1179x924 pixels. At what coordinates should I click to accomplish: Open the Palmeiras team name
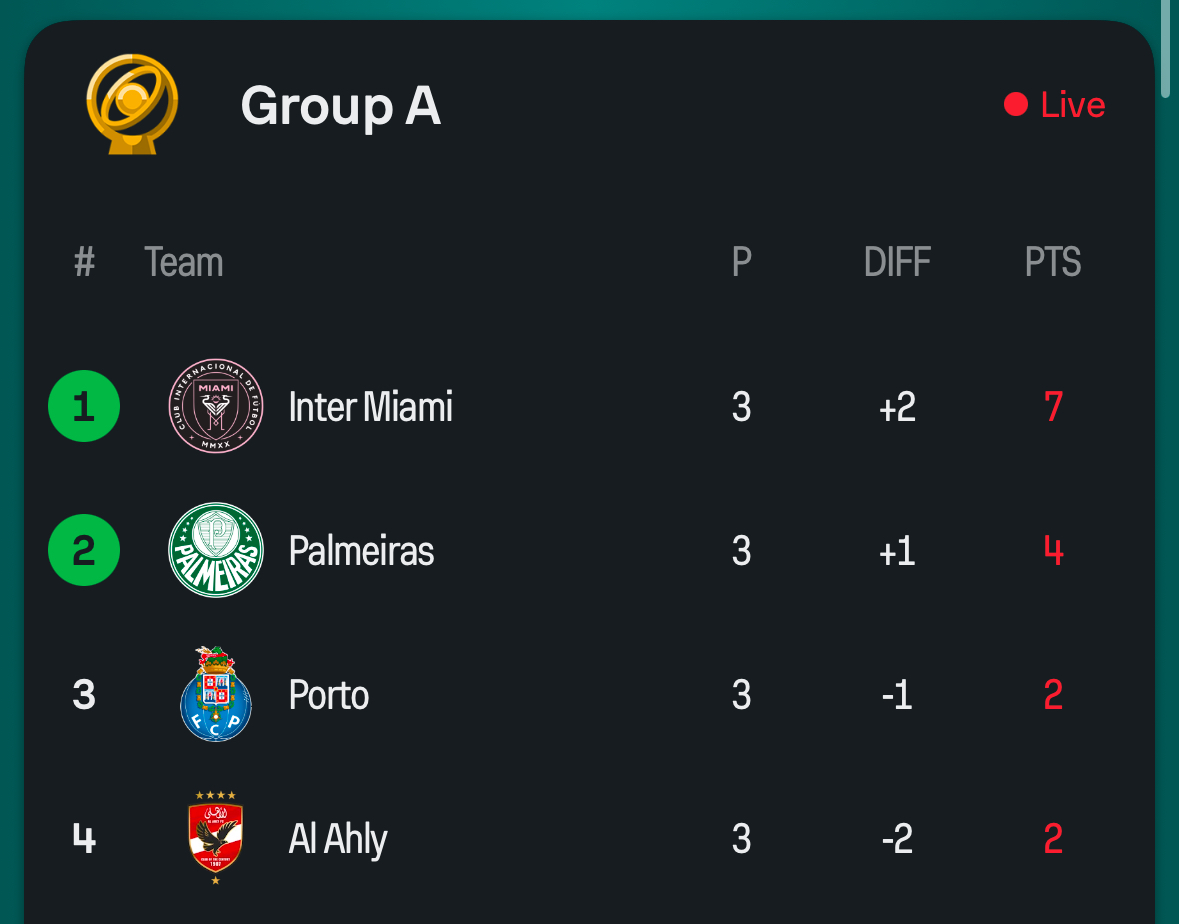(362, 551)
